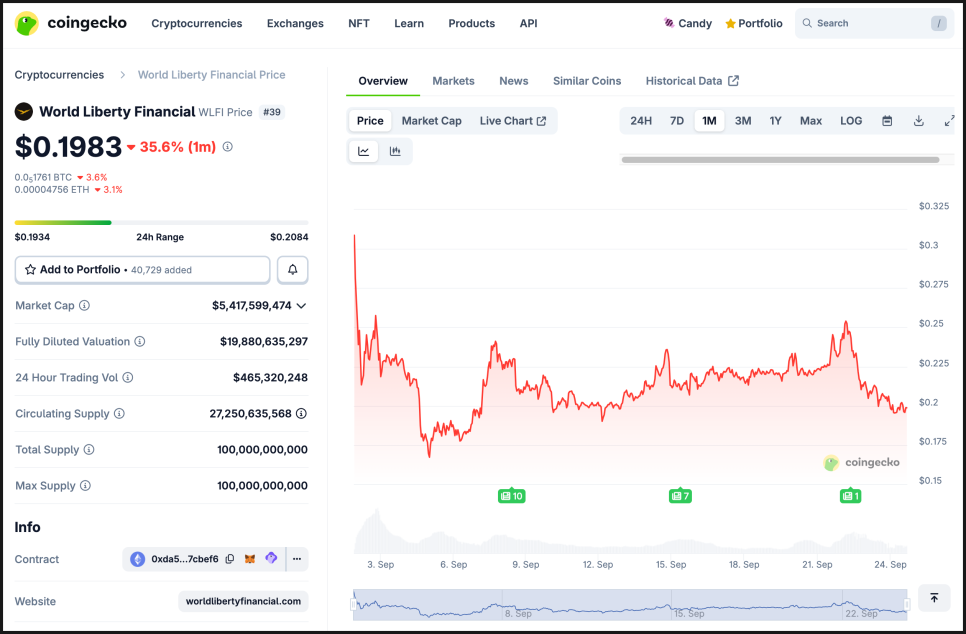Expand chart to fullscreen icon

(949, 121)
